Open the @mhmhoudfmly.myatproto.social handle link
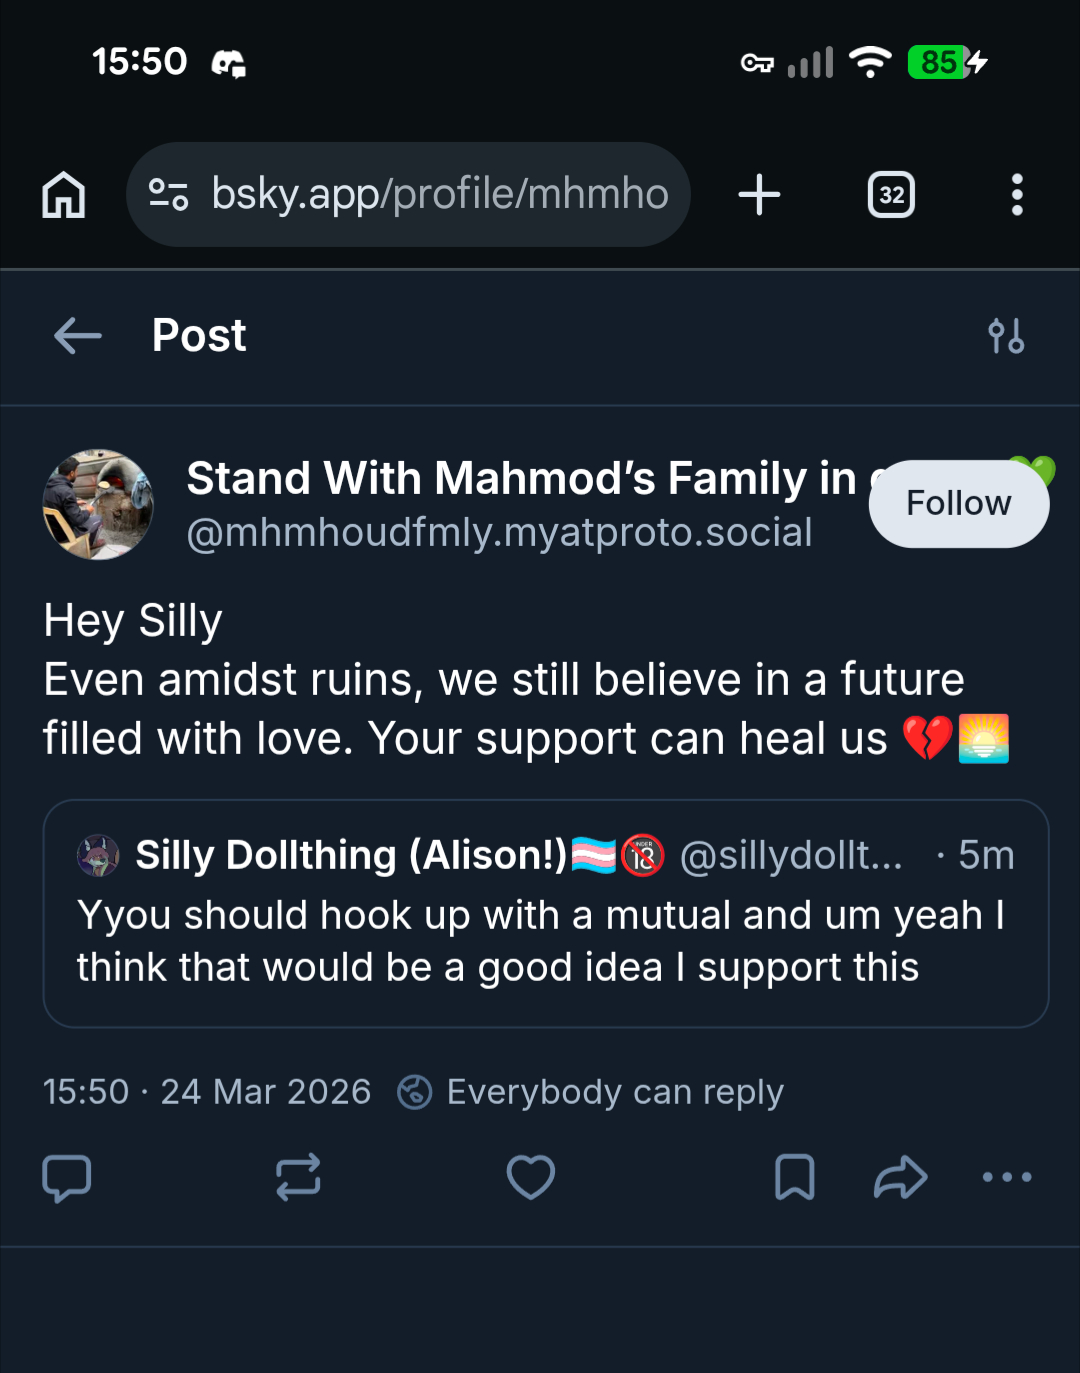 coord(499,533)
